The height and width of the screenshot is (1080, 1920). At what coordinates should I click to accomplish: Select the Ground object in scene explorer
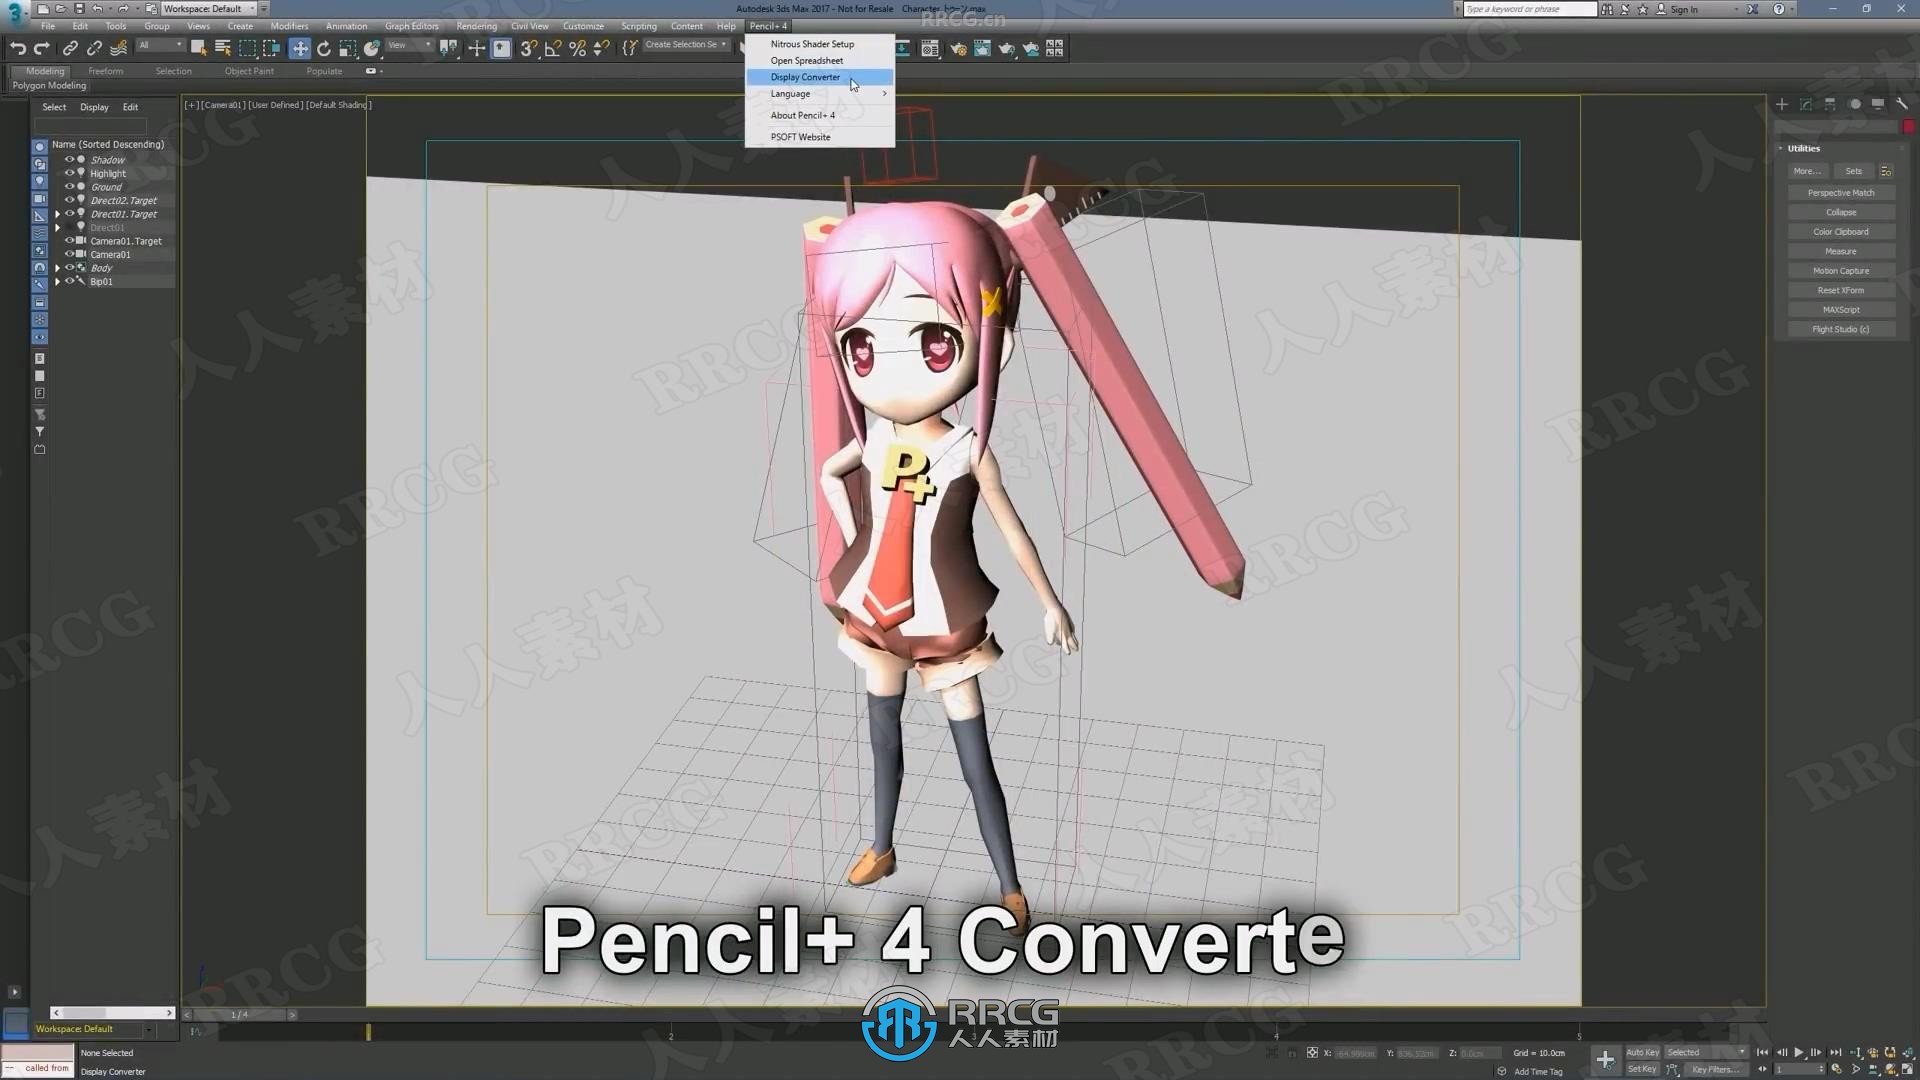106,187
